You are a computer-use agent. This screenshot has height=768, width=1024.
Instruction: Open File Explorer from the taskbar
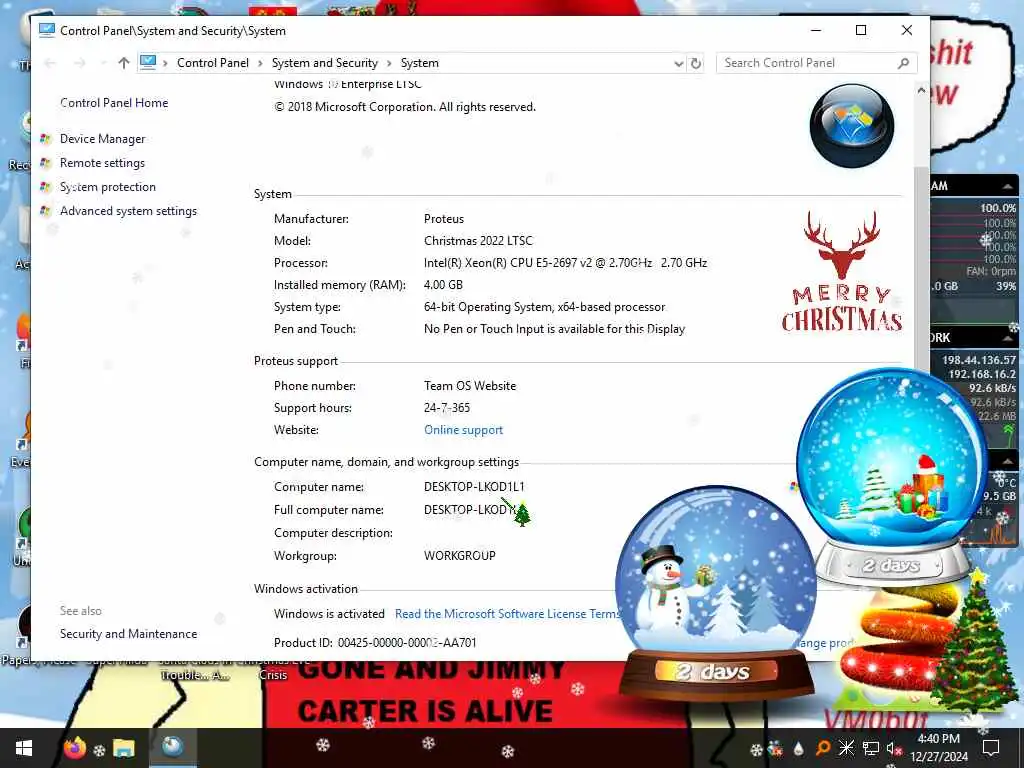pyautogui.click(x=123, y=748)
